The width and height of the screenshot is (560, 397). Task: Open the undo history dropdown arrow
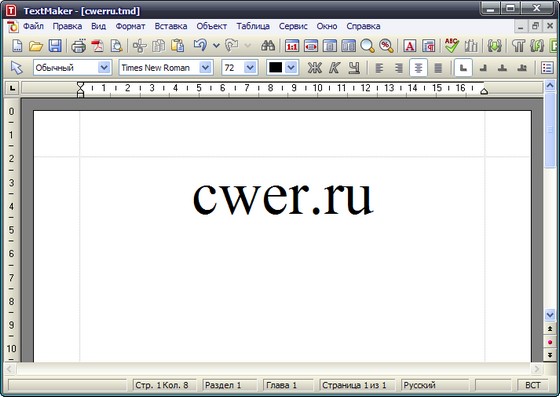[x=216, y=46]
